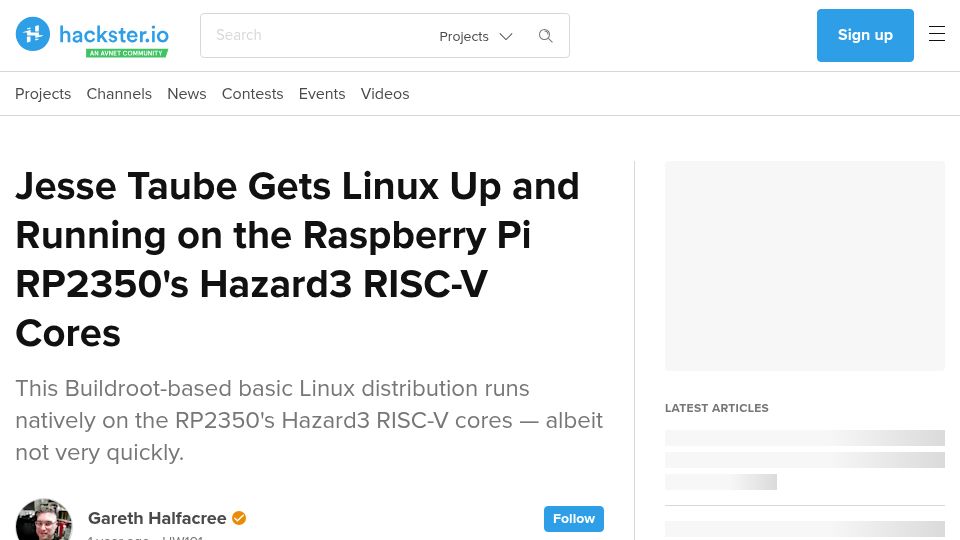Follow author Gareth Halfacree
Viewport: 960px width, 540px height.
(x=574, y=519)
